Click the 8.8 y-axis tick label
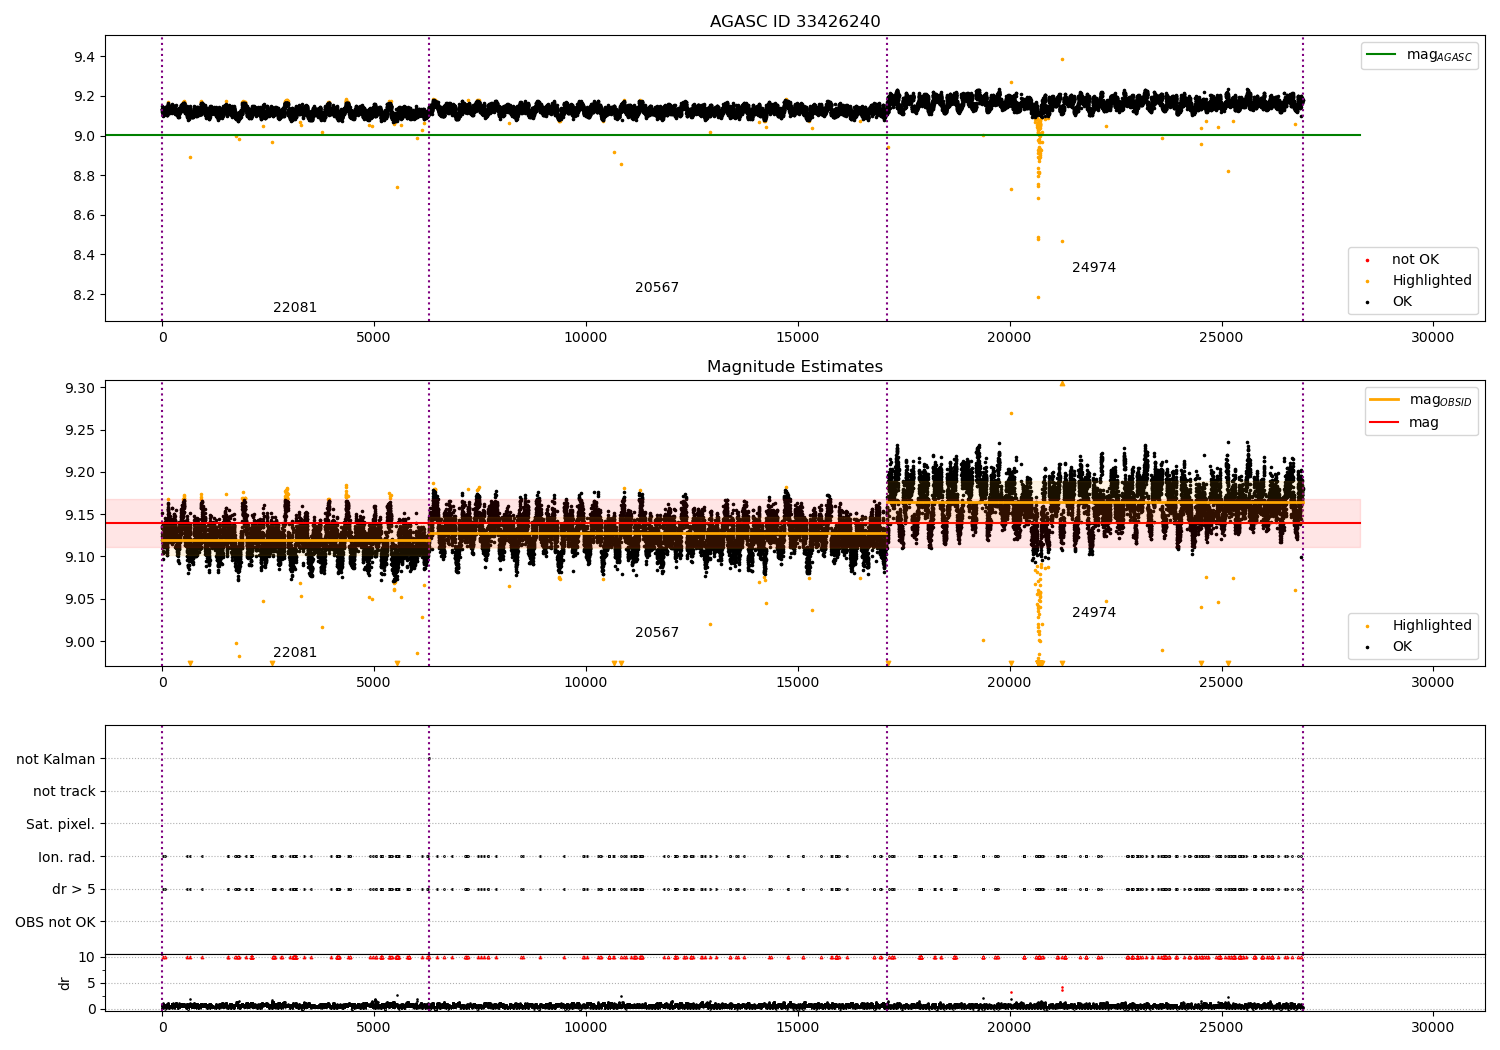This screenshot has width=1500, height=1050. pos(84,177)
